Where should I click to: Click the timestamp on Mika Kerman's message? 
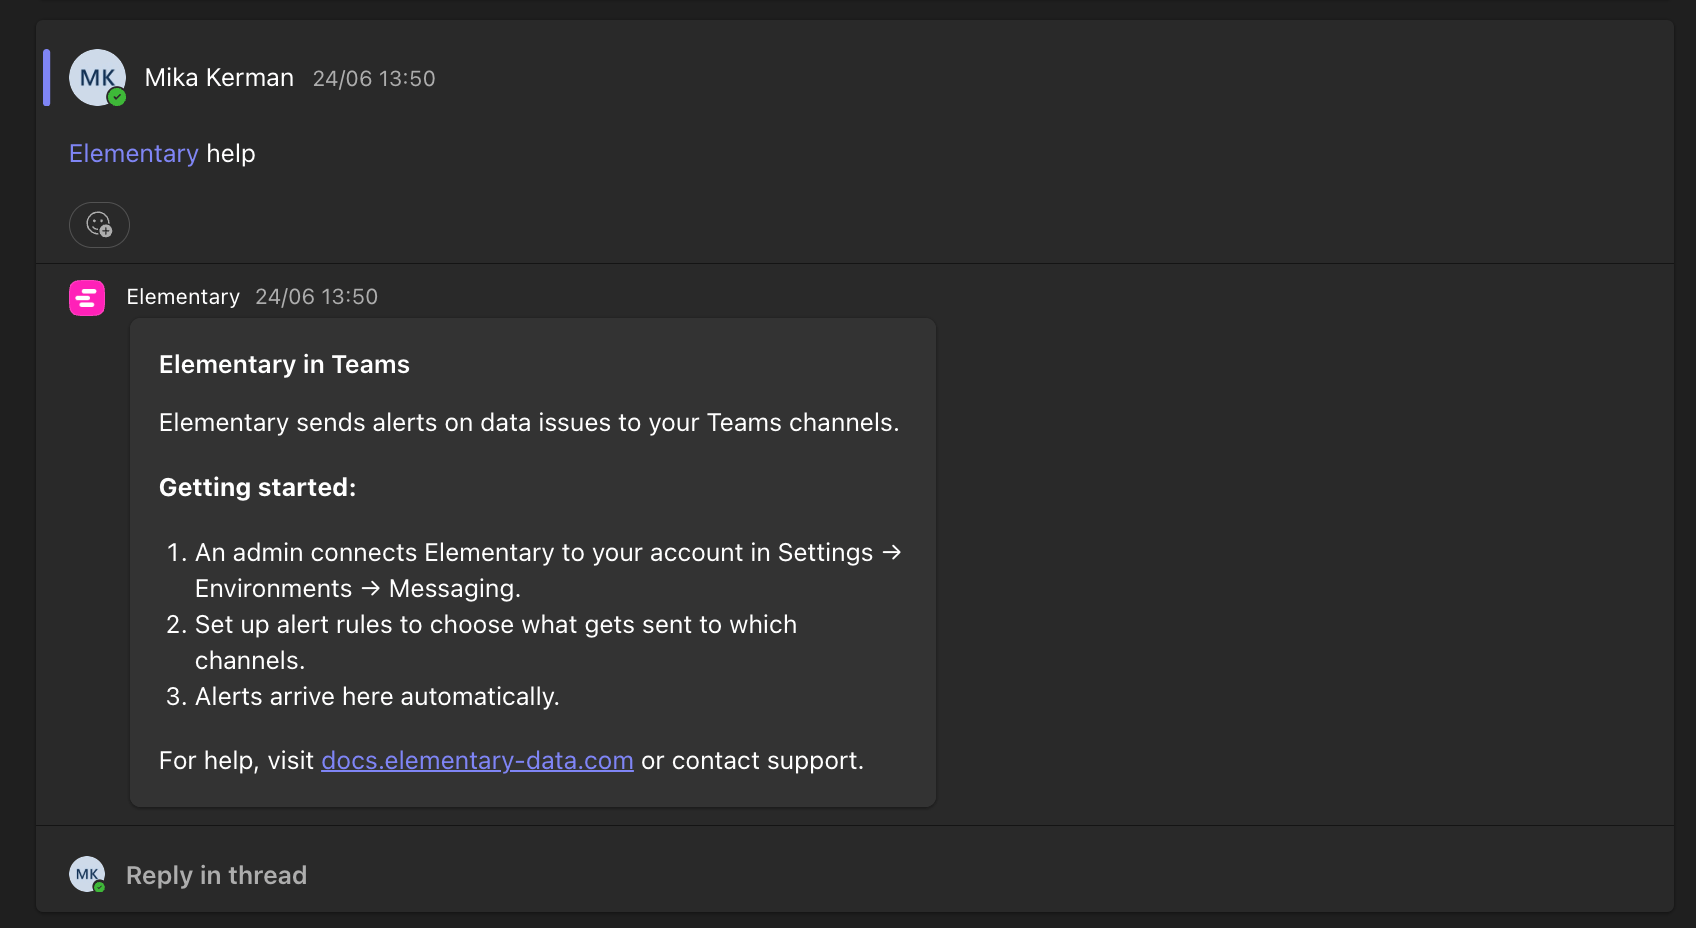tap(374, 79)
